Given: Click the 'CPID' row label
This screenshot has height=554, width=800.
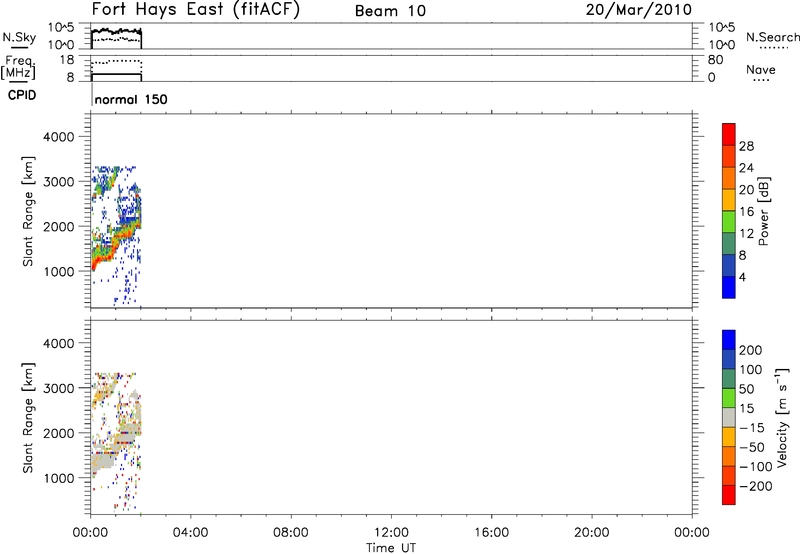Looking at the screenshot, I should (22, 95).
